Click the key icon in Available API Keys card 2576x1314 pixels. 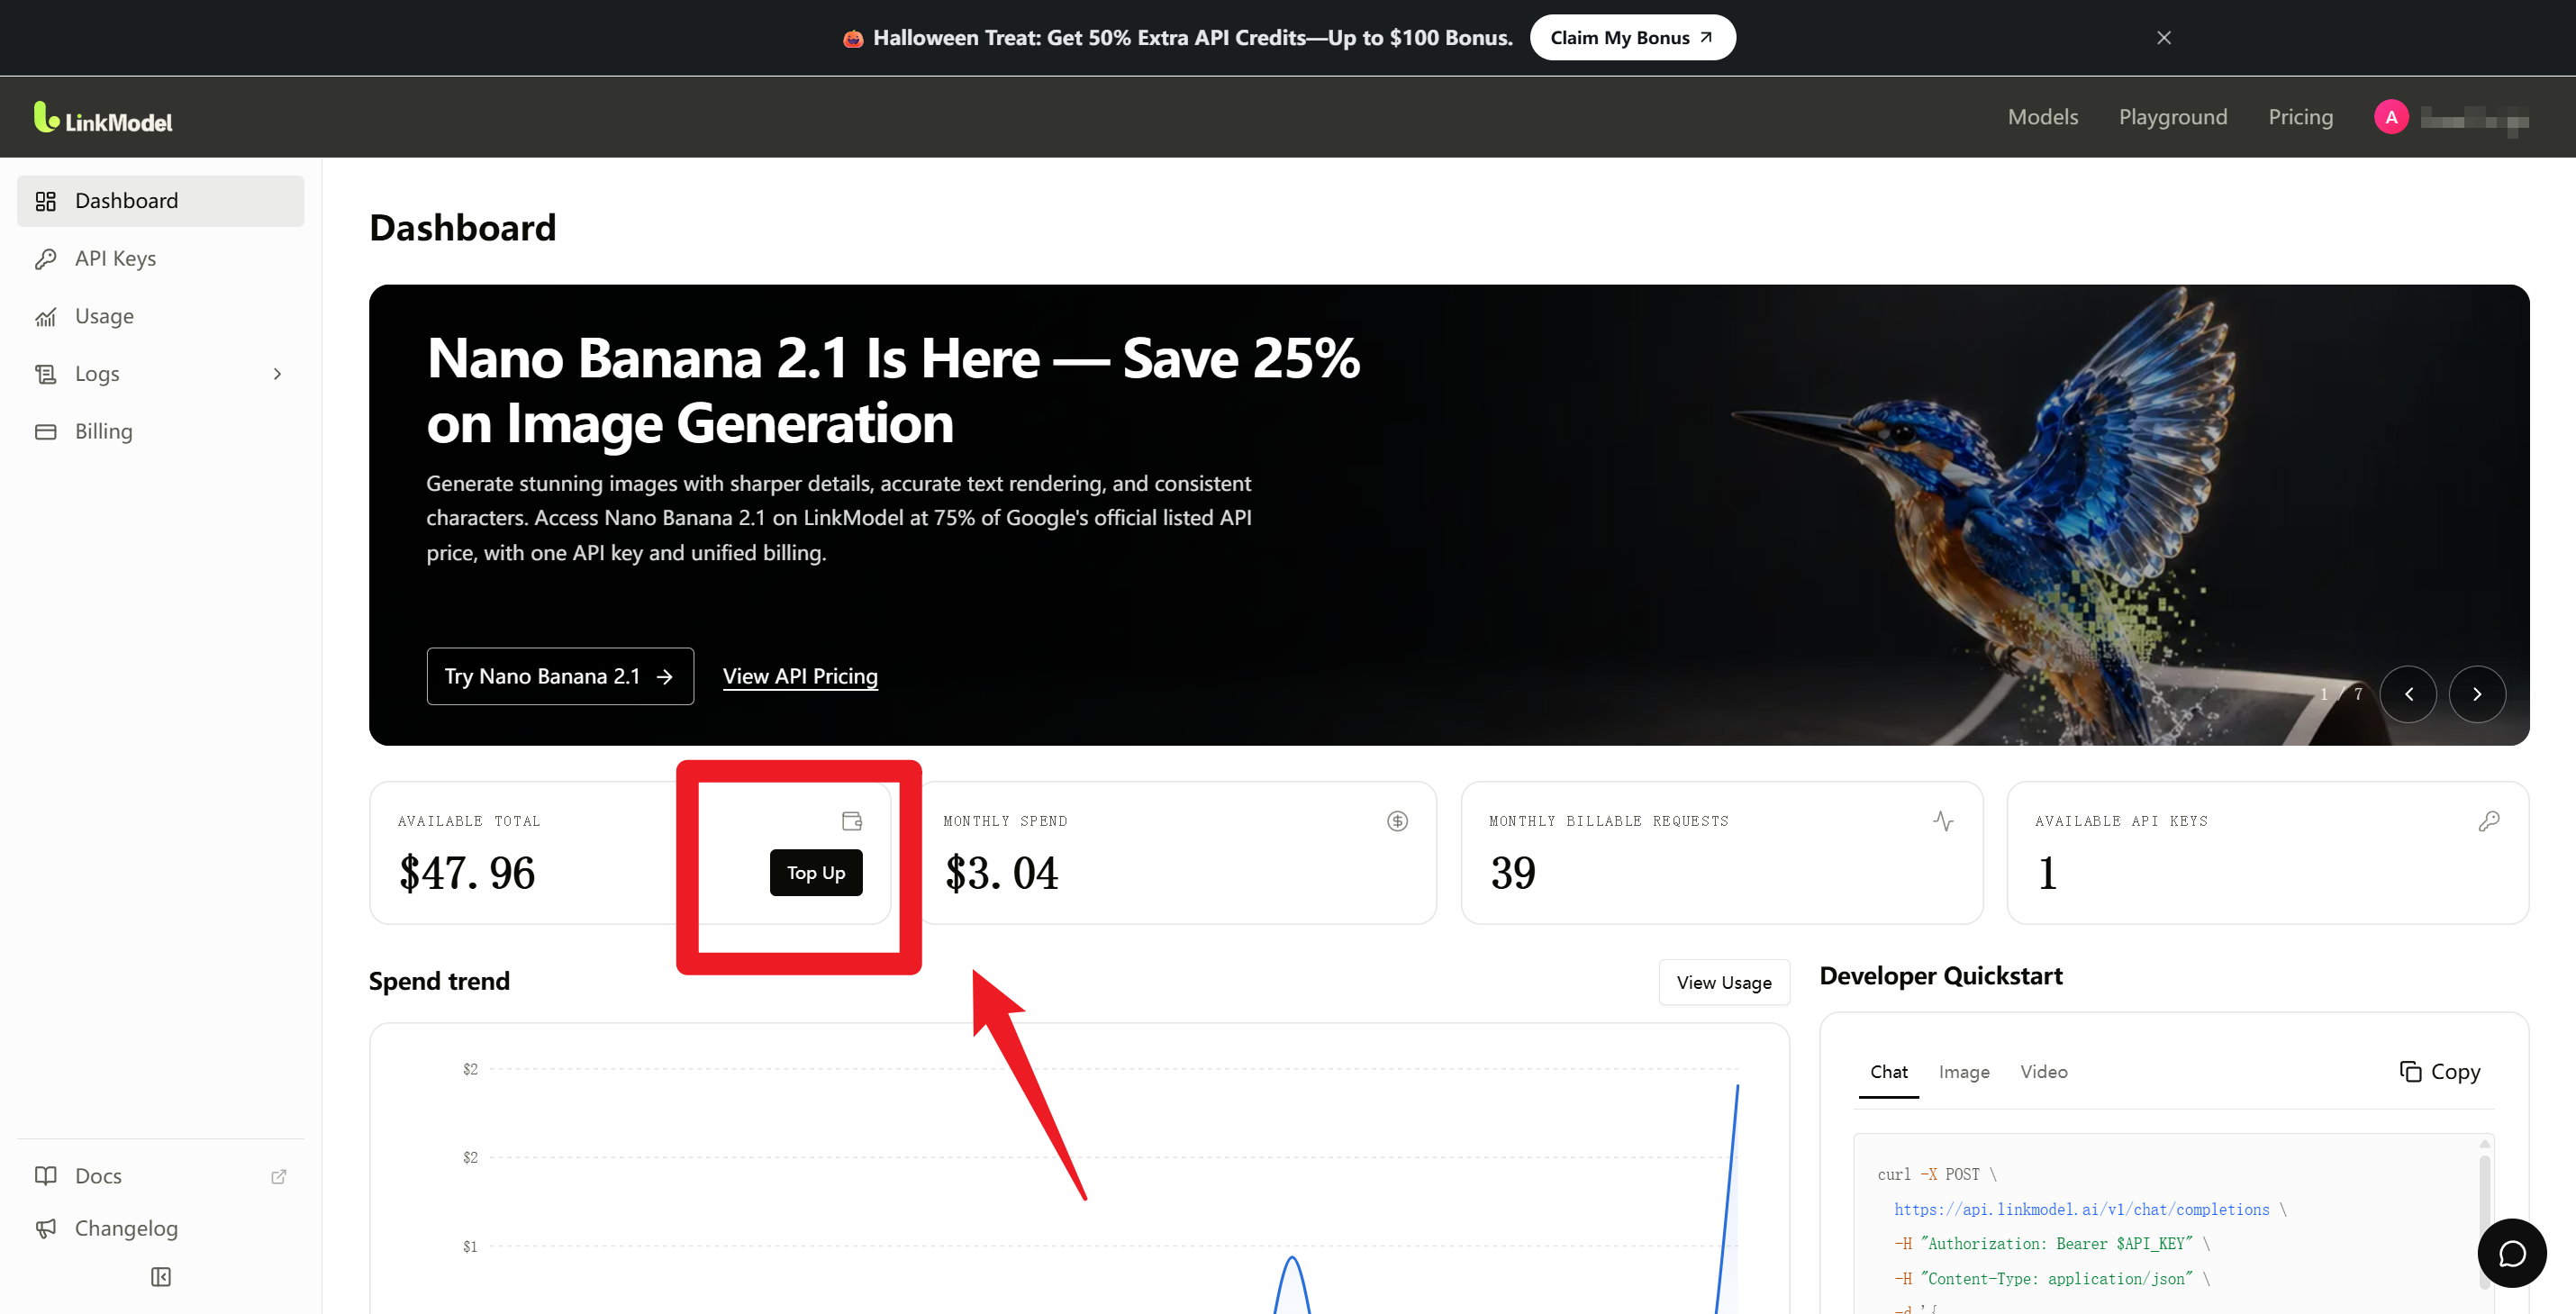(x=2489, y=820)
